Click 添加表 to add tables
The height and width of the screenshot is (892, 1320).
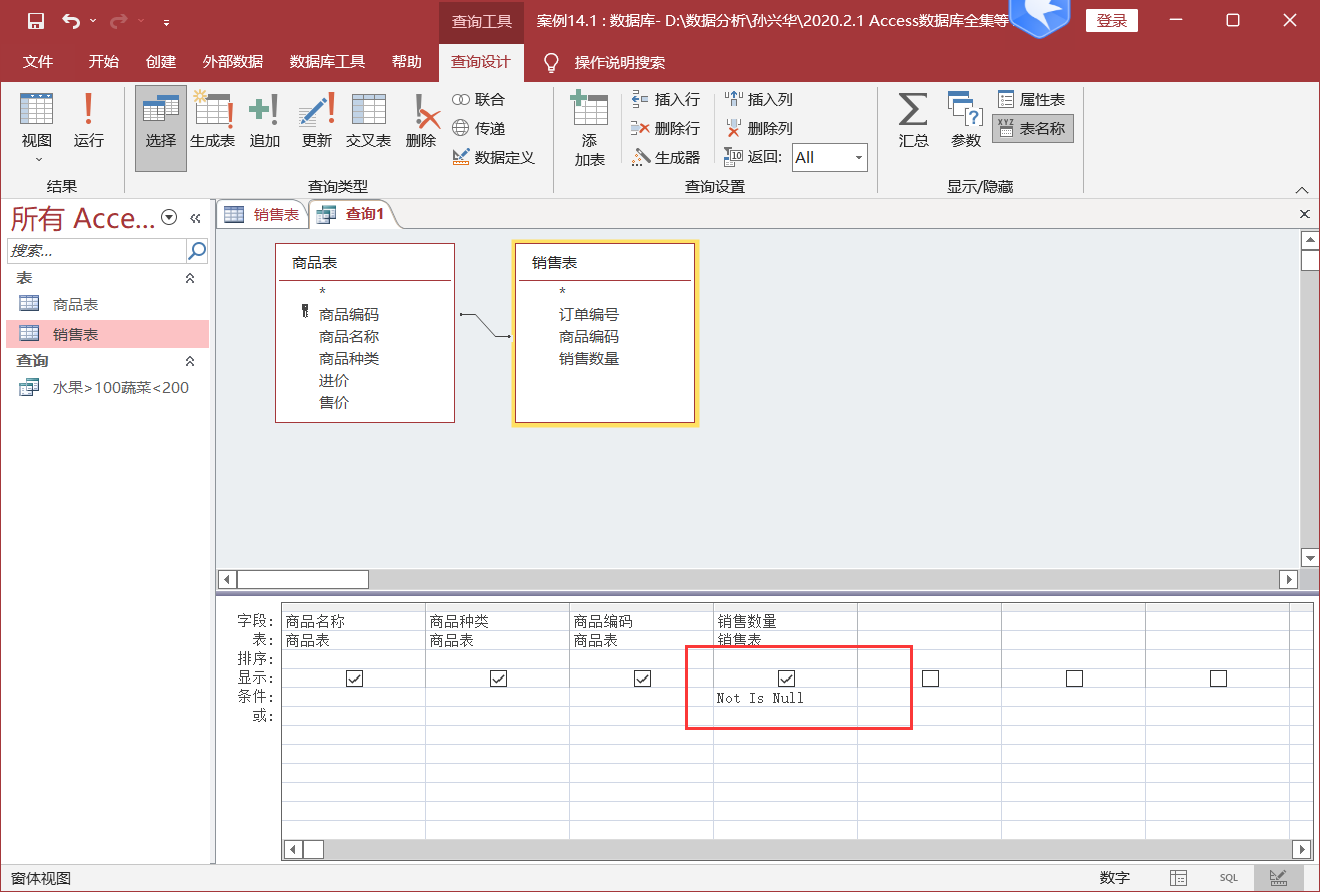[589, 130]
